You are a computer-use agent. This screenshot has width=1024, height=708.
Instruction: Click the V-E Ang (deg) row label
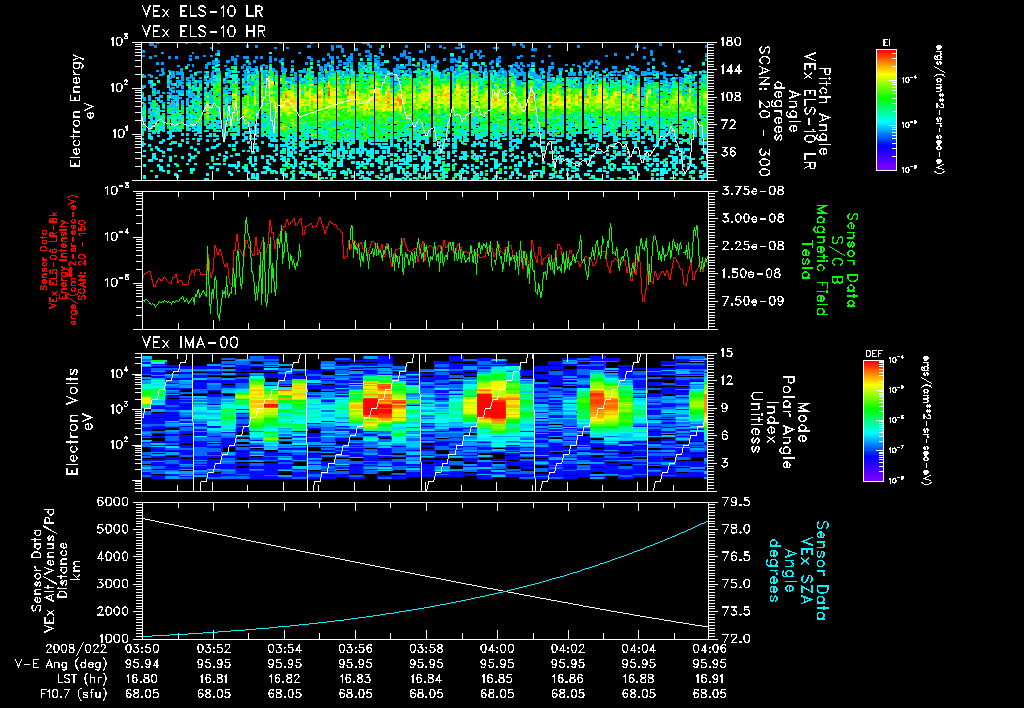61,664
